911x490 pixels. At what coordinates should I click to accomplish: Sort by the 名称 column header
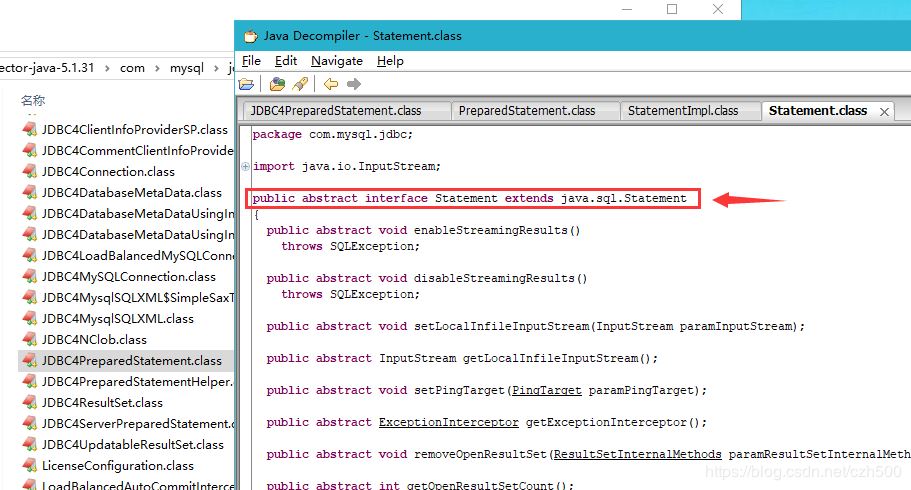(x=33, y=101)
